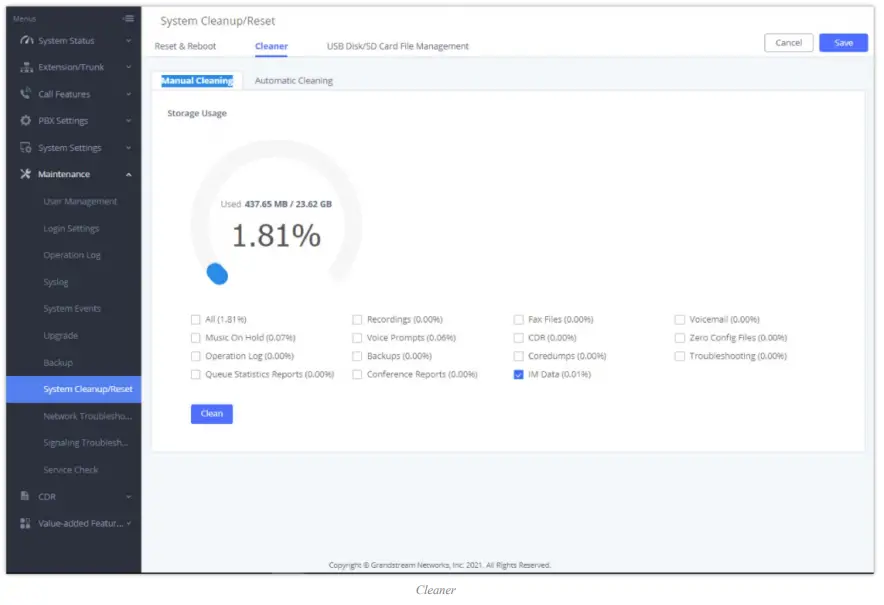Screen dimensions: 884x605
Task: Expand the Value-added Features chevron
Action: tap(128, 523)
